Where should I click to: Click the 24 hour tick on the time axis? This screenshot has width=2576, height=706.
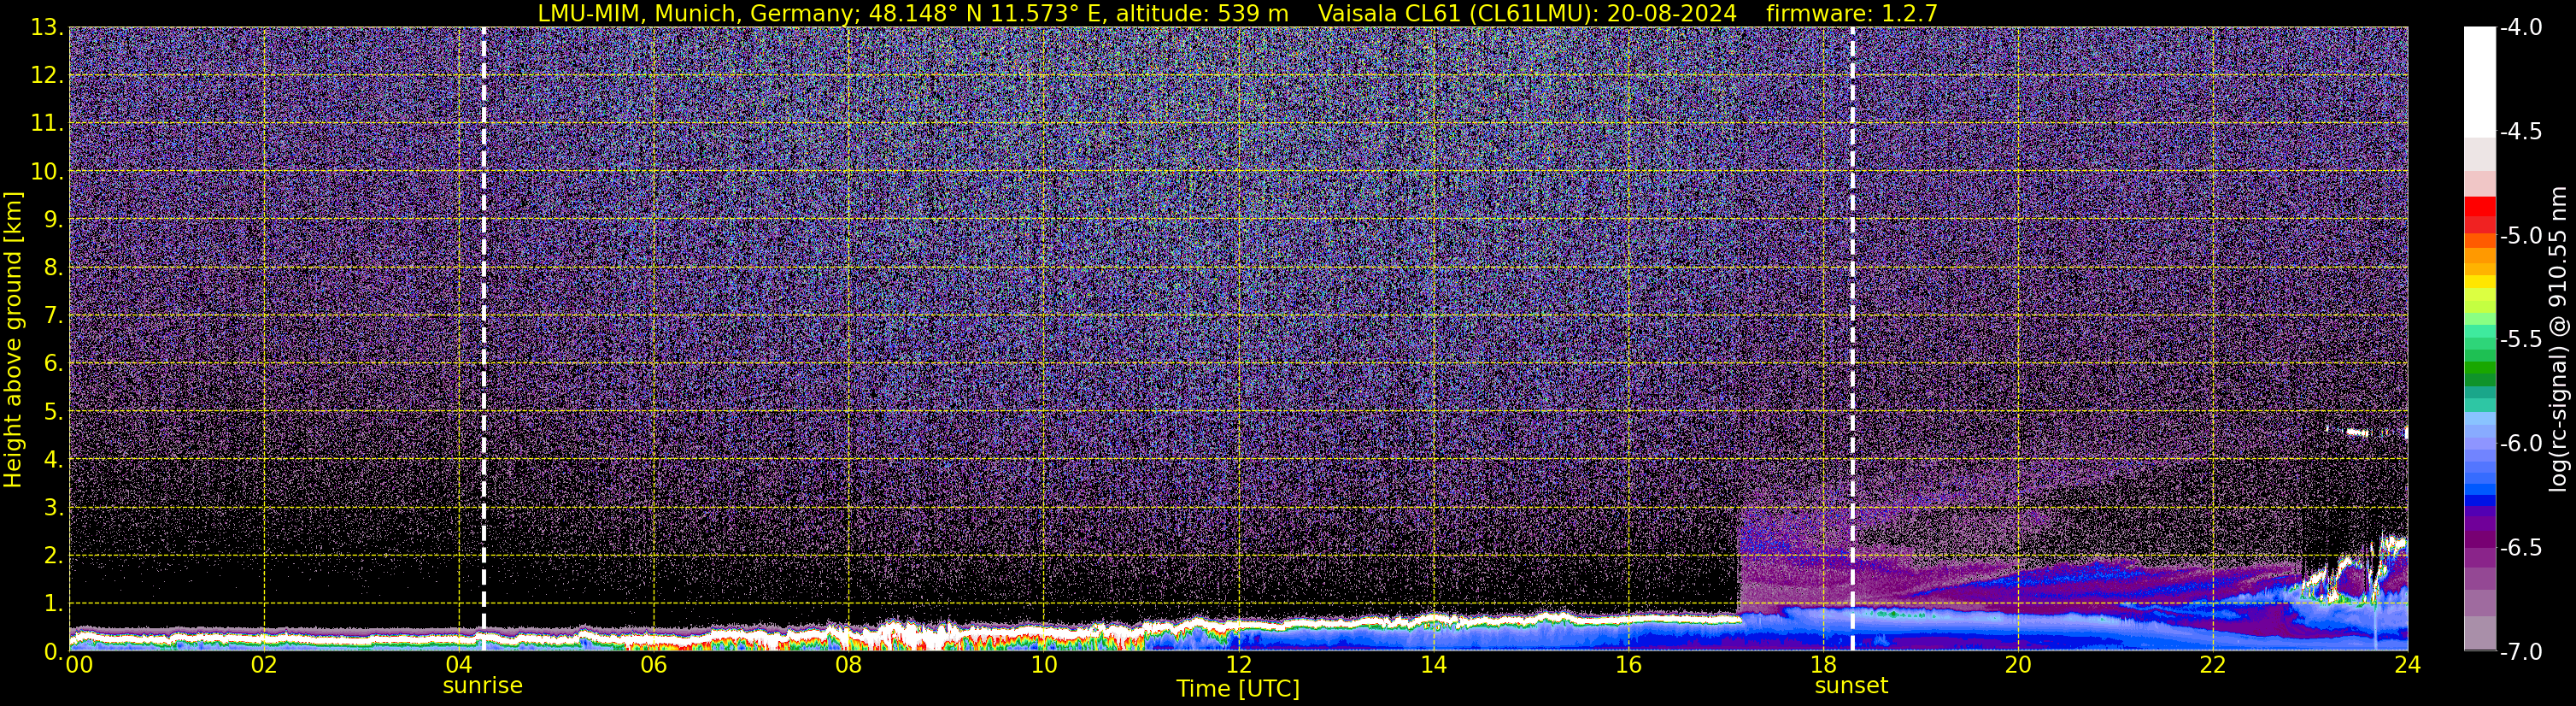pos(2407,666)
